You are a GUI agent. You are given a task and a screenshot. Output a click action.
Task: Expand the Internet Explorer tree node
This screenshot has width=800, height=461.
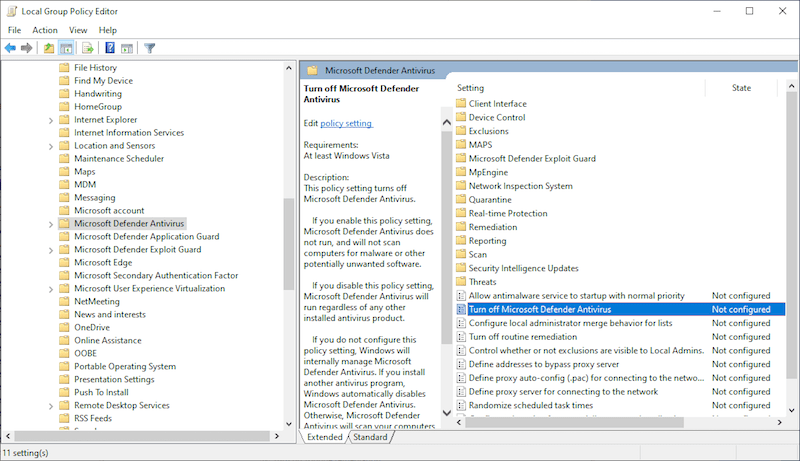[51, 120]
